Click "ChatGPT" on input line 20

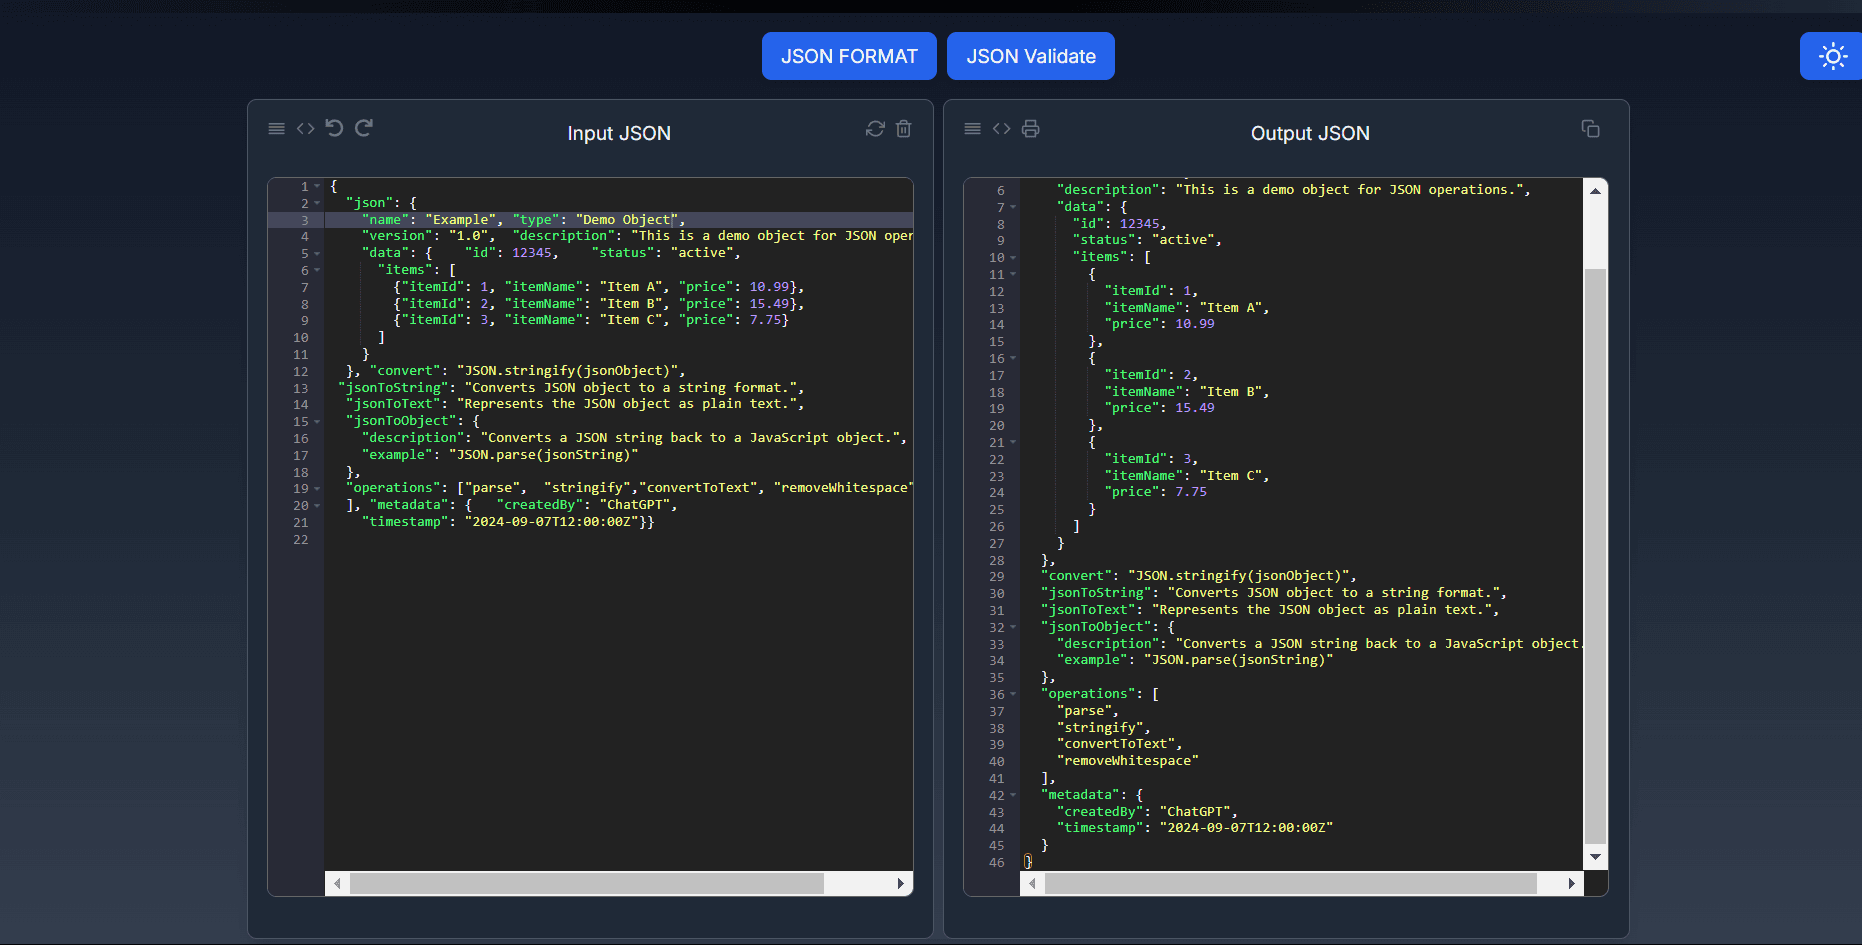click(635, 505)
